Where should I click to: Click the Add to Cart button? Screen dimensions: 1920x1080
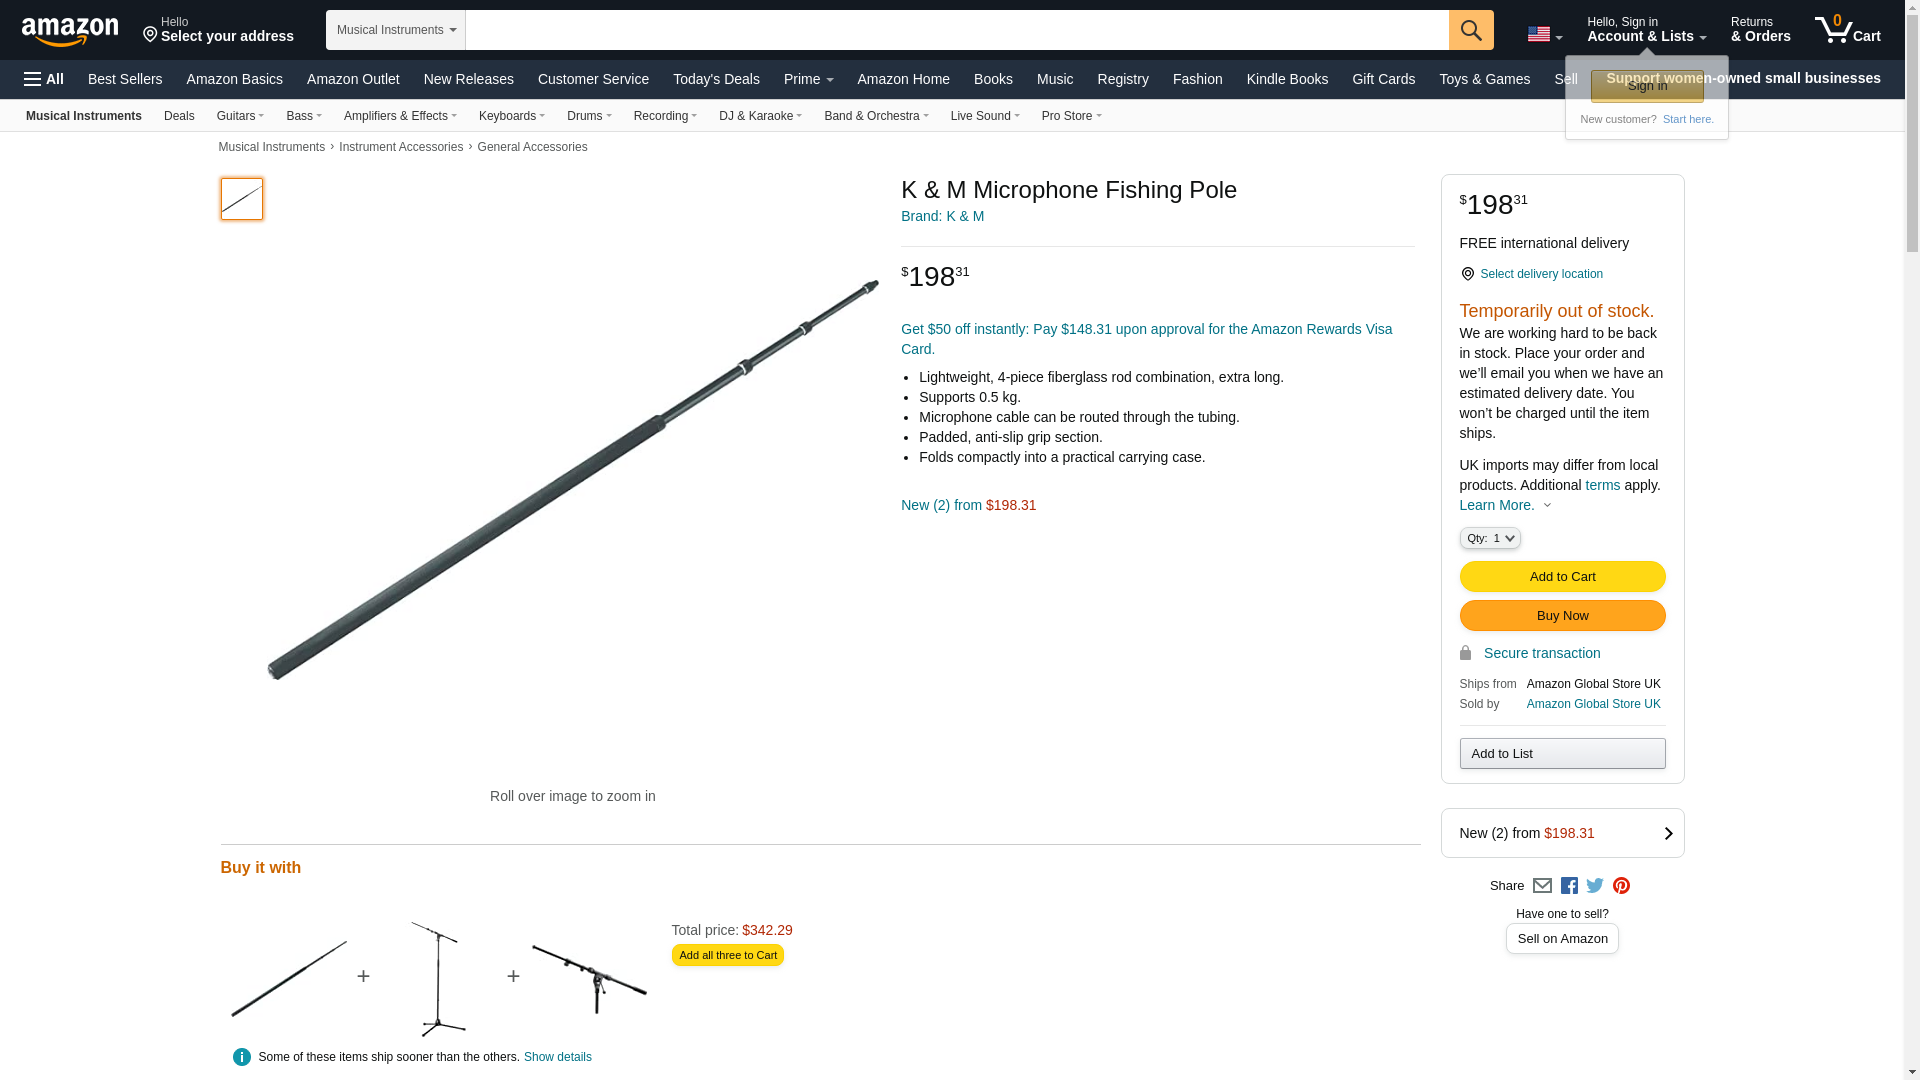pyautogui.click(x=1562, y=577)
